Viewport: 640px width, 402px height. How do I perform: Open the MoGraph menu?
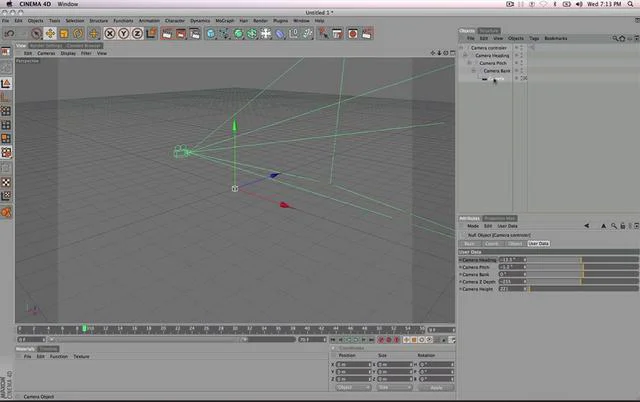coord(224,20)
